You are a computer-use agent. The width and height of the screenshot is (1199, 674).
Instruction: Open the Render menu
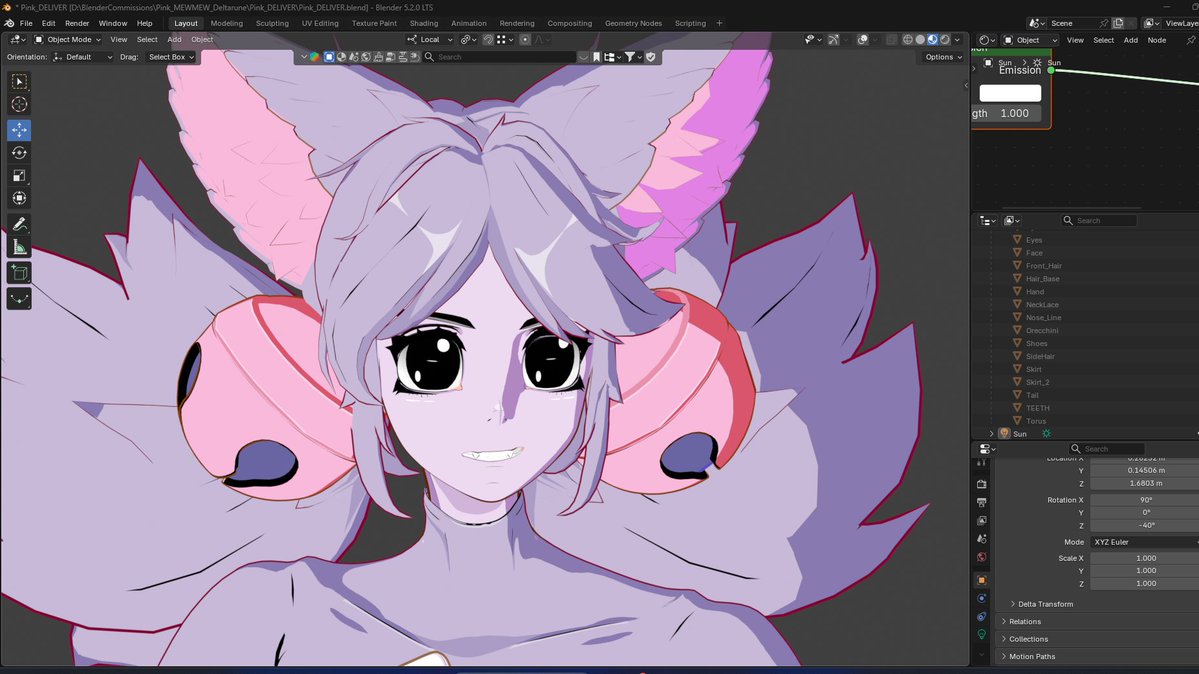pos(76,23)
